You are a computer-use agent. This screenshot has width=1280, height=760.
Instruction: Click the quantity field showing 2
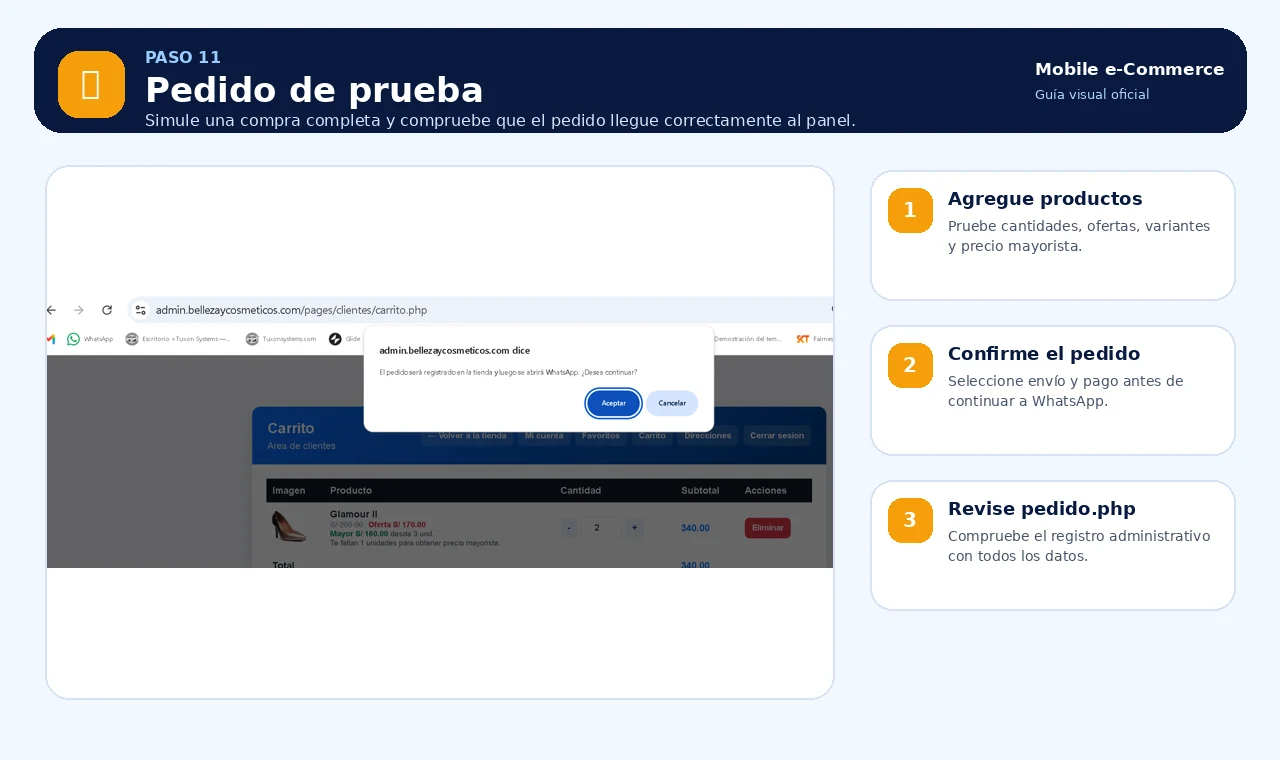pyautogui.click(x=602, y=528)
